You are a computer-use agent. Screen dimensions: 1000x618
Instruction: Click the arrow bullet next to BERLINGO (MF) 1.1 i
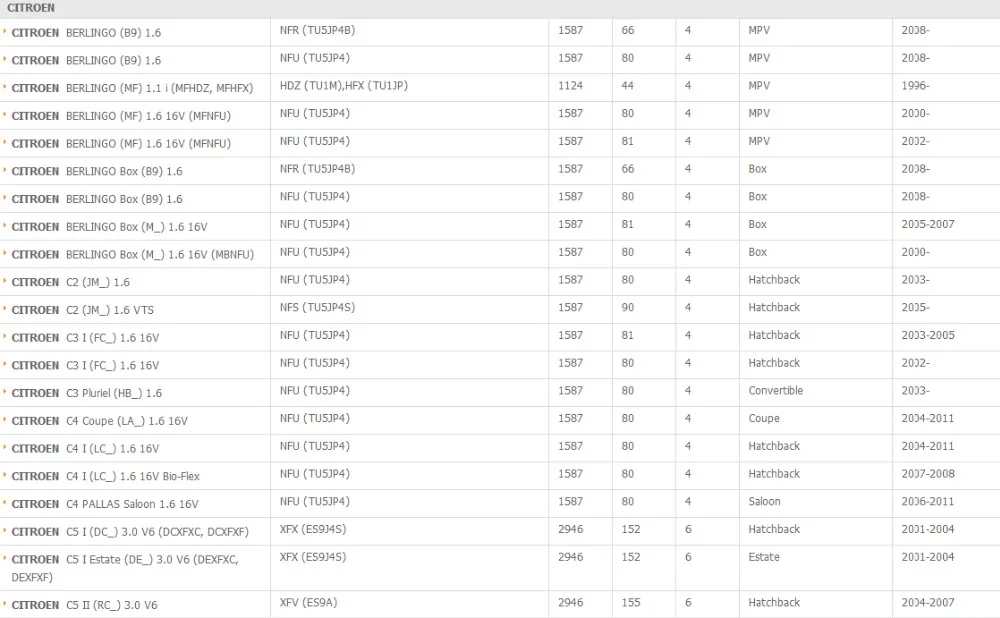pyautogui.click(x=4, y=86)
